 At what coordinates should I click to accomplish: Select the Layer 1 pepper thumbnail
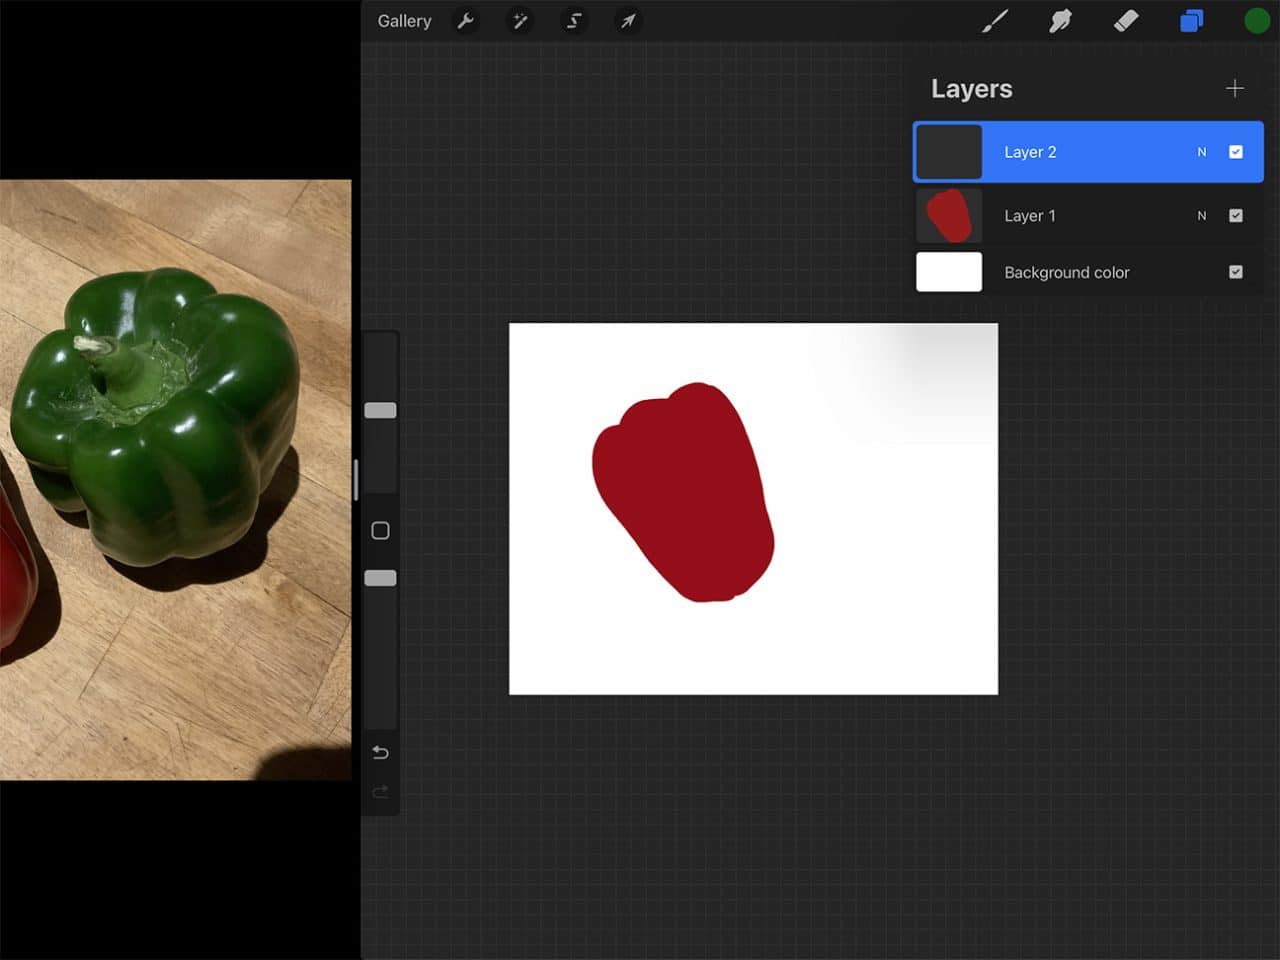coord(948,215)
